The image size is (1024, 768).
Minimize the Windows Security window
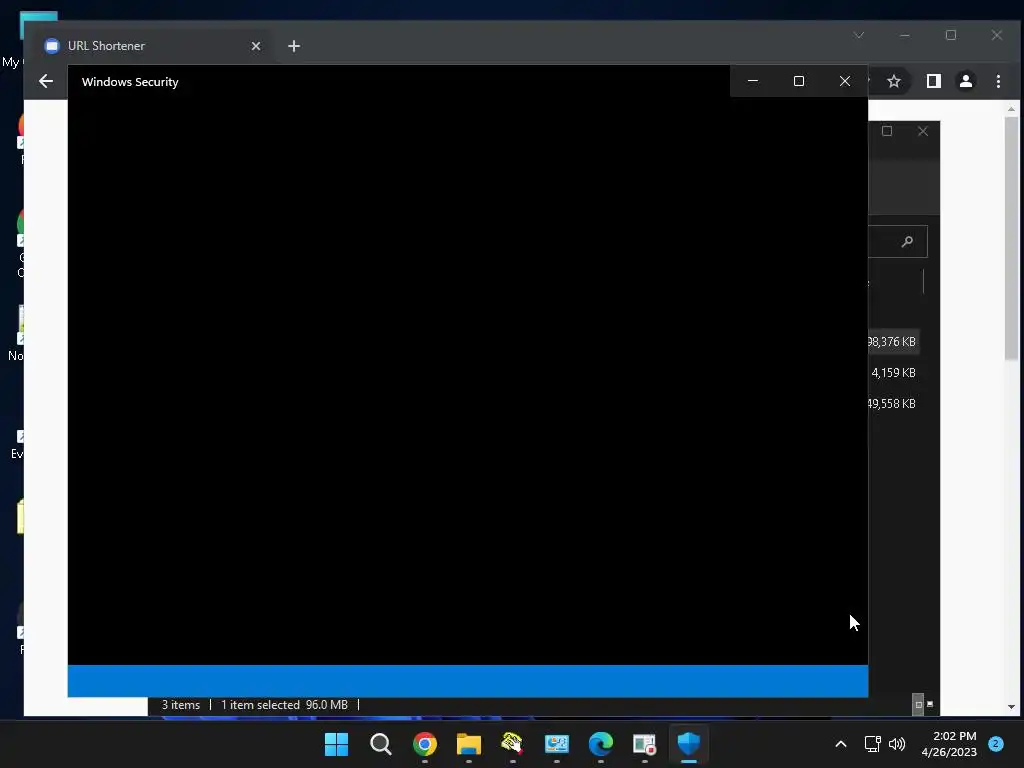[x=752, y=81]
